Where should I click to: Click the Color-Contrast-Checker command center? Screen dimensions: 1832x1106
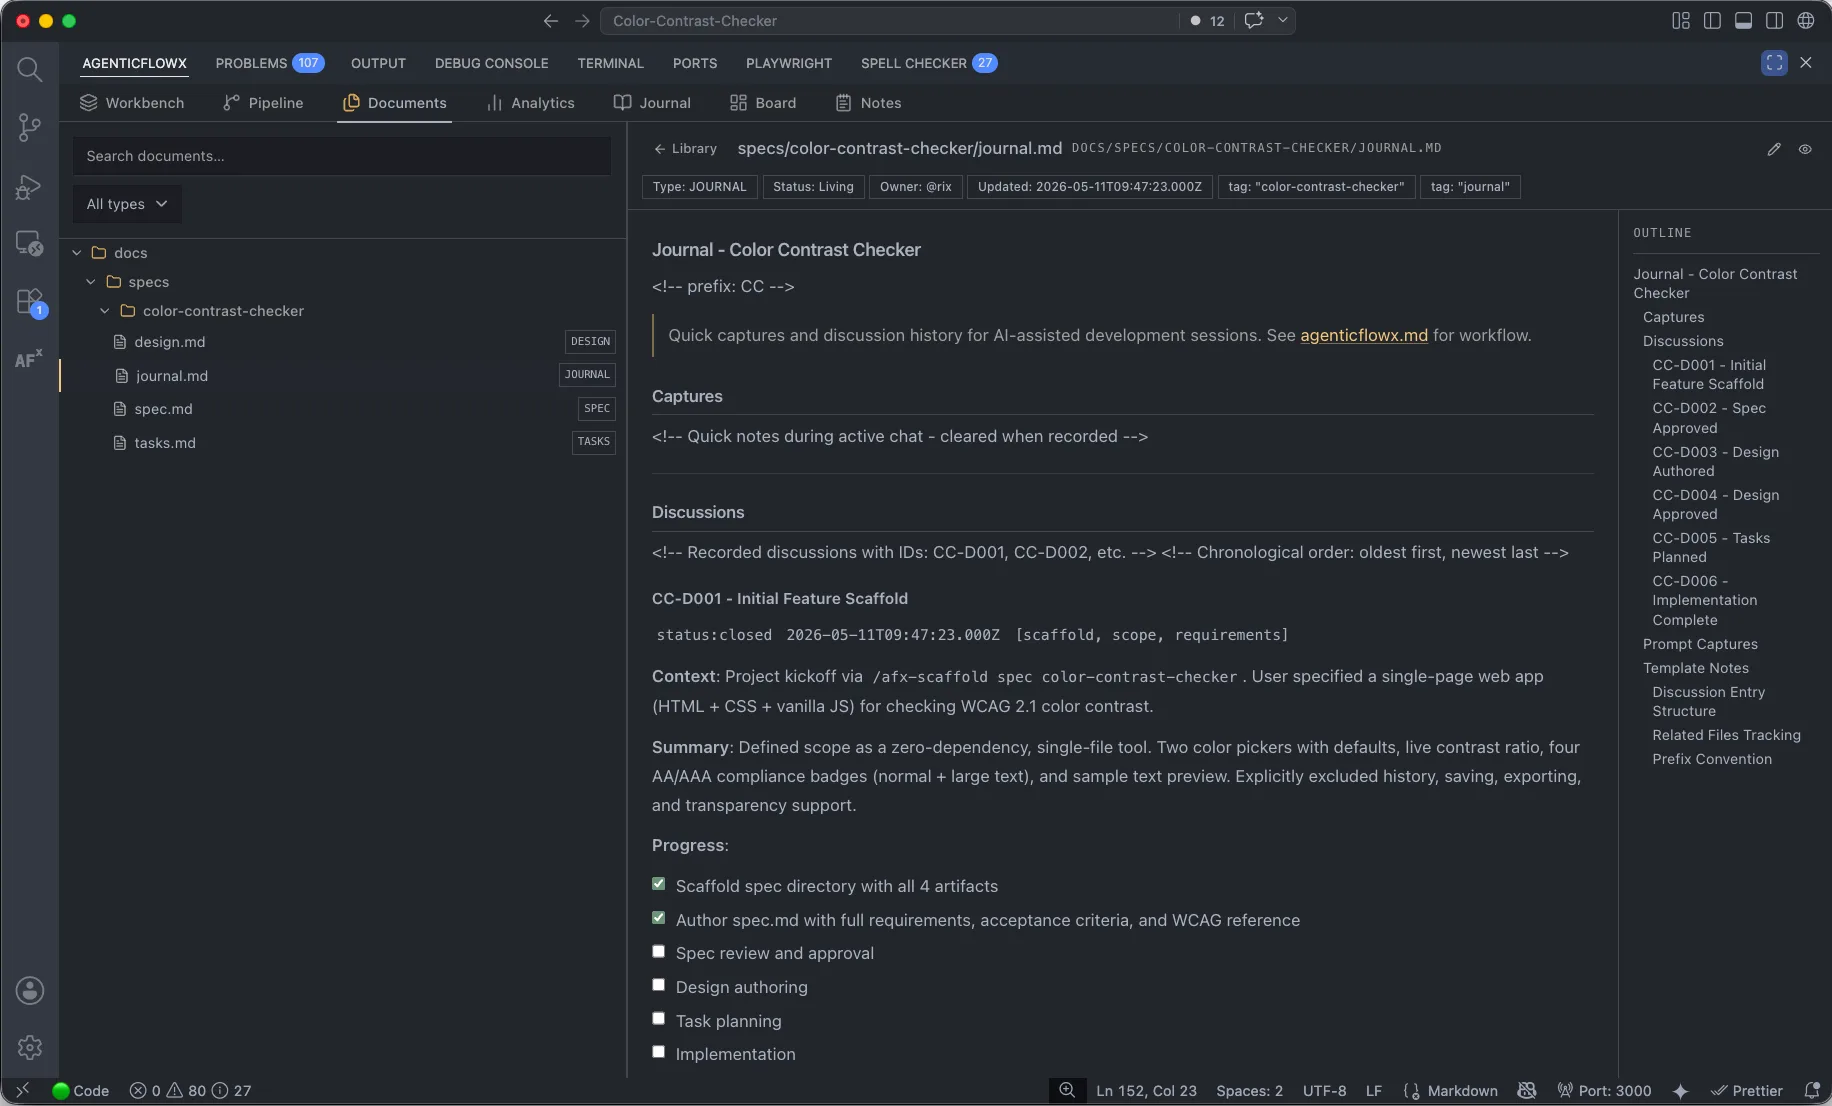888,21
